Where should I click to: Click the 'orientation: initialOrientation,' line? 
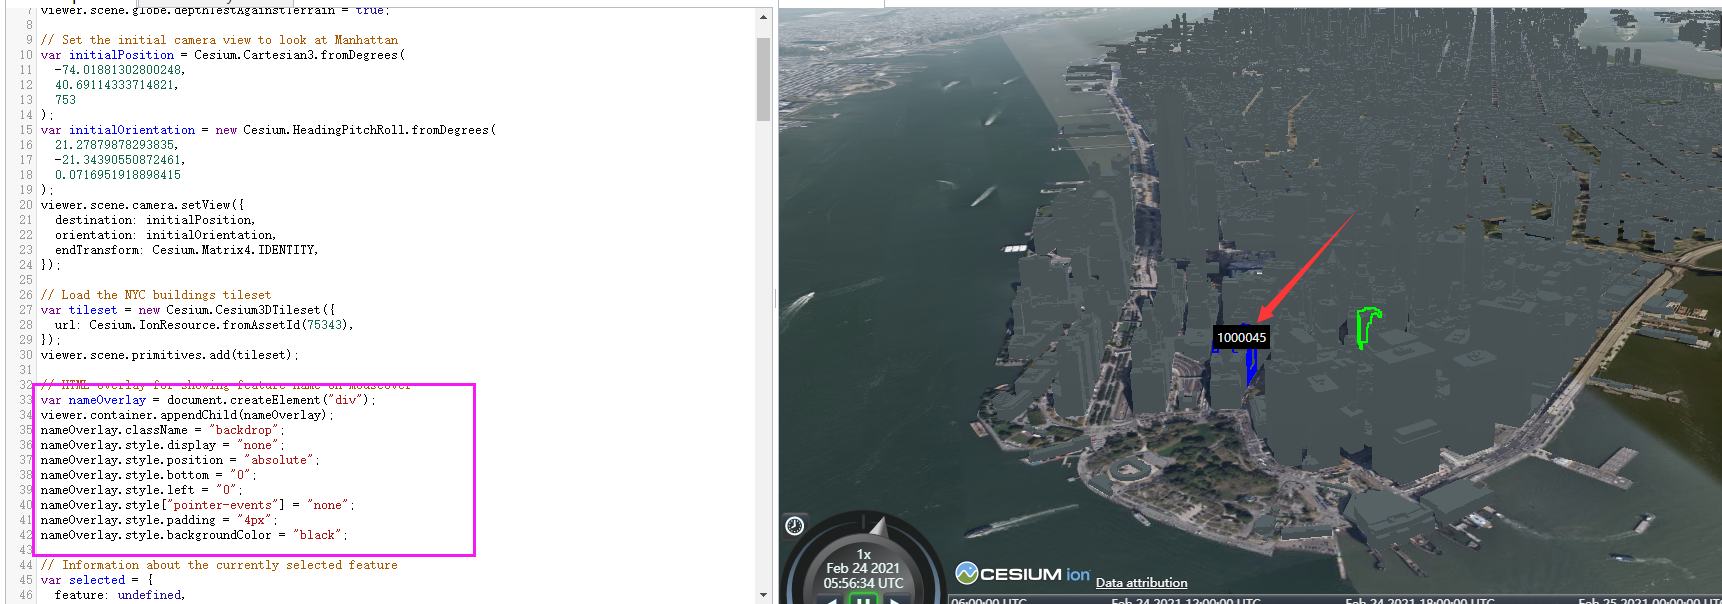pos(166,235)
